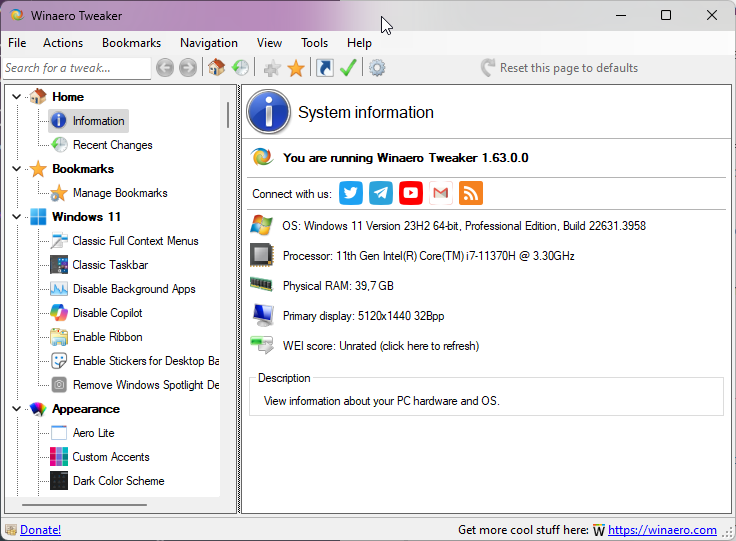Open the Telegram channel icon
Screen dimensions: 736x541
tap(381, 193)
